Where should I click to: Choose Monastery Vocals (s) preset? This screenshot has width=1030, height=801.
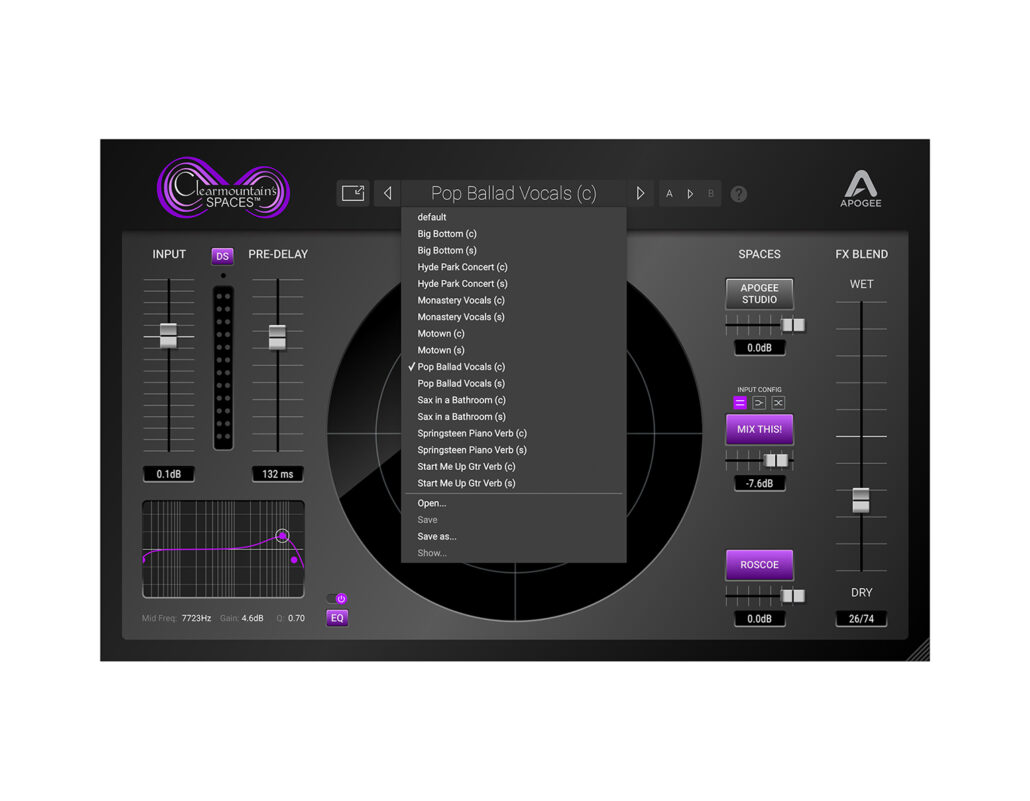[514, 317]
